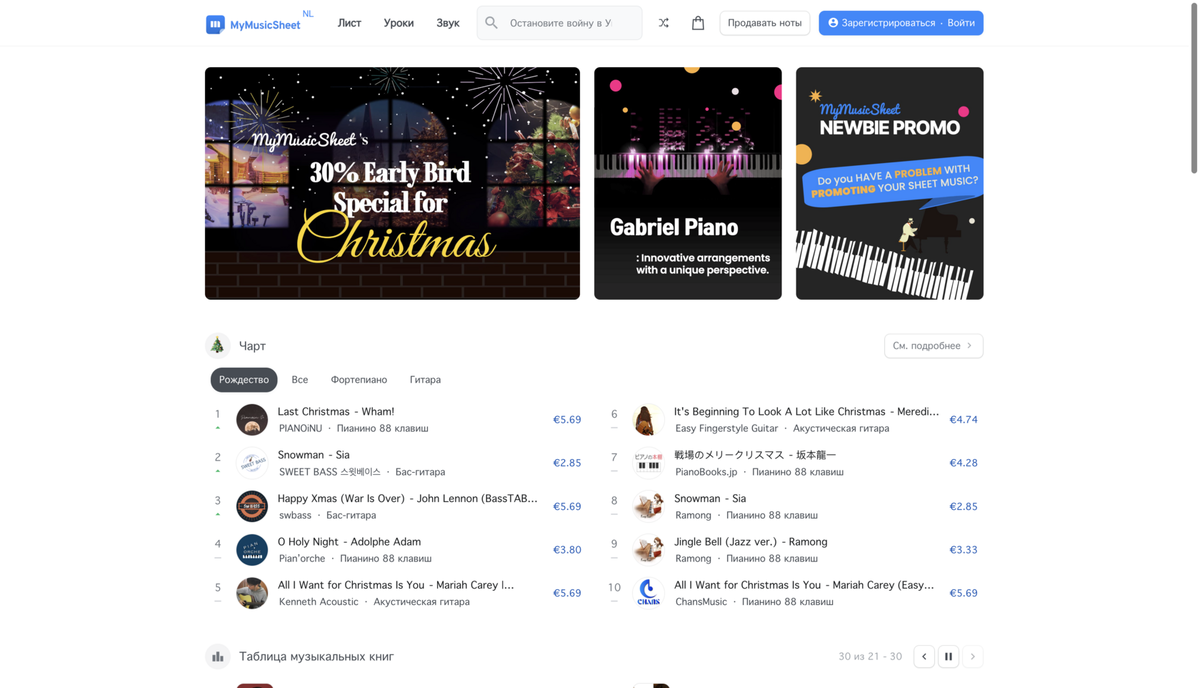This screenshot has height=688, width=1200.
Task: Open Newbie Promo banner
Action: point(889,183)
